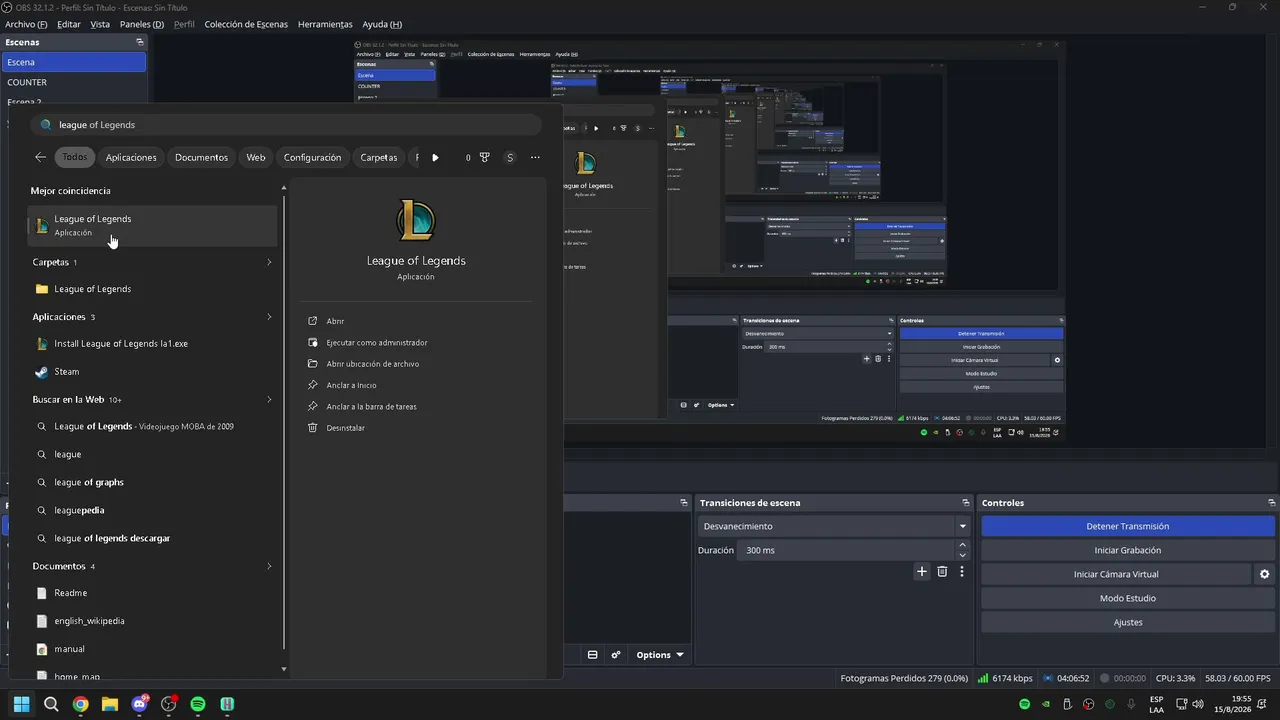Open Spotify from the taskbar
The height and width of the screenshot is (720, 1280).
[198, 704]
